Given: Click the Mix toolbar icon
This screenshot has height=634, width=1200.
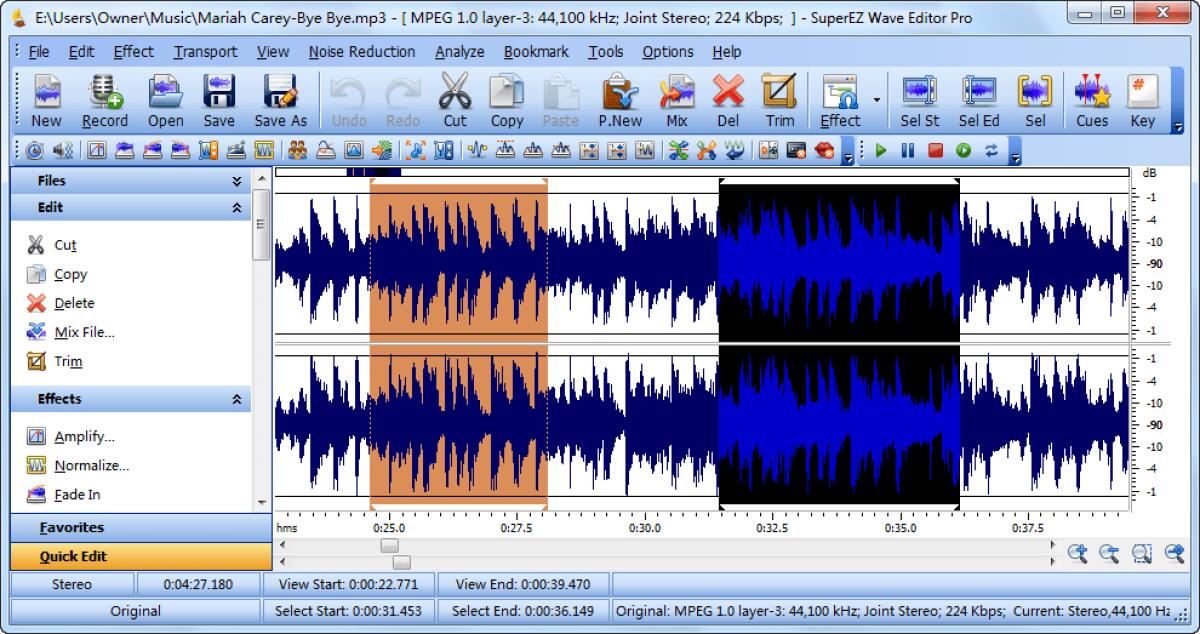Looking at the screenshot, I should [678, 99].
